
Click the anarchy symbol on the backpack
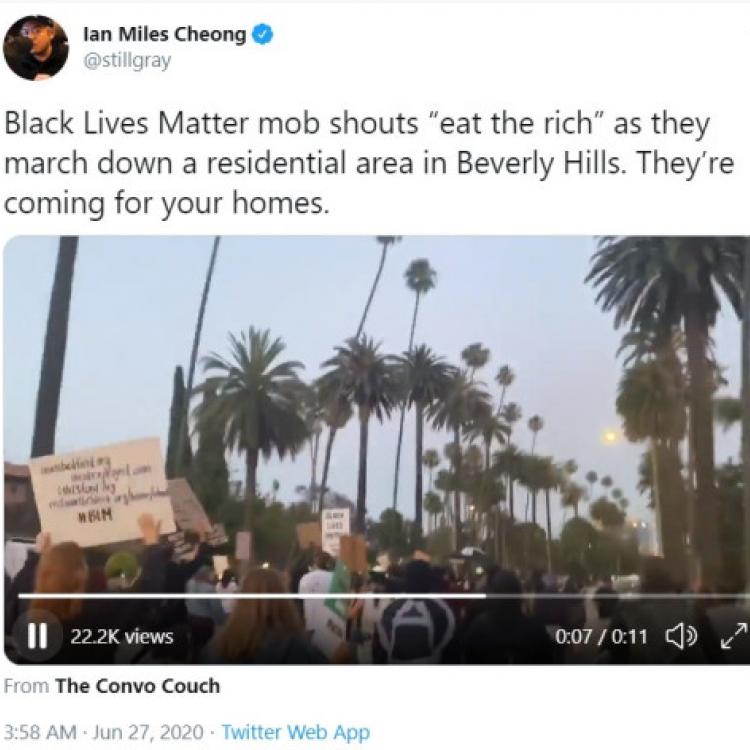413,624
